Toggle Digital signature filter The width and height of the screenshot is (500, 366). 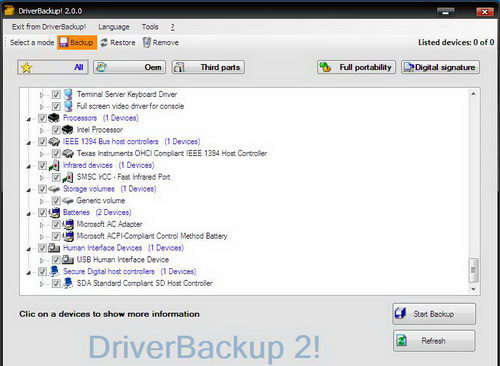click(440, 67)
